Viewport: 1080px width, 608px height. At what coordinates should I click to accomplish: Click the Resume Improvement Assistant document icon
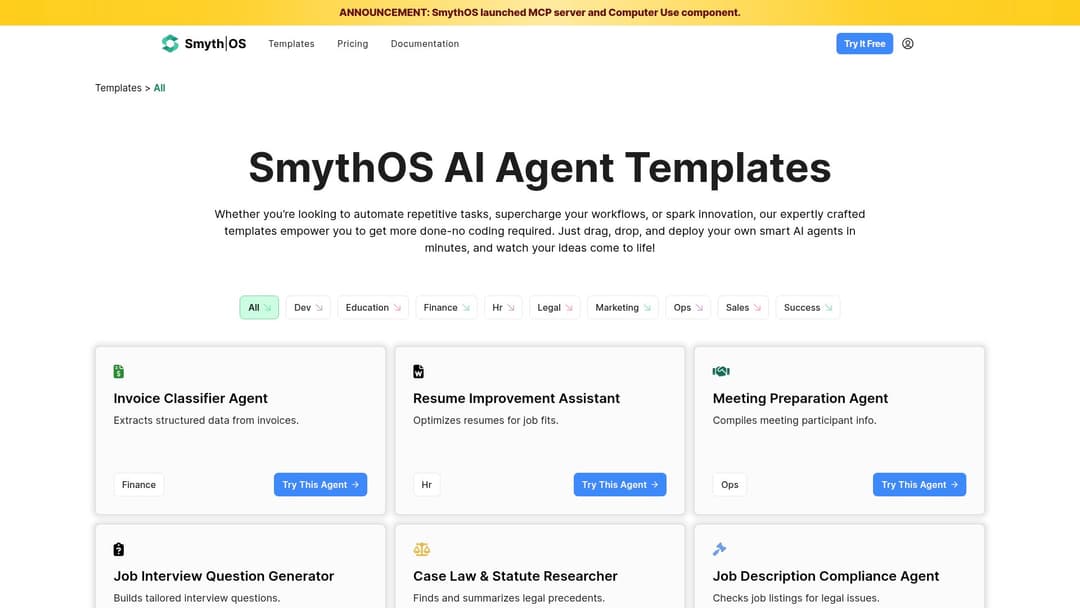[418, 371]
